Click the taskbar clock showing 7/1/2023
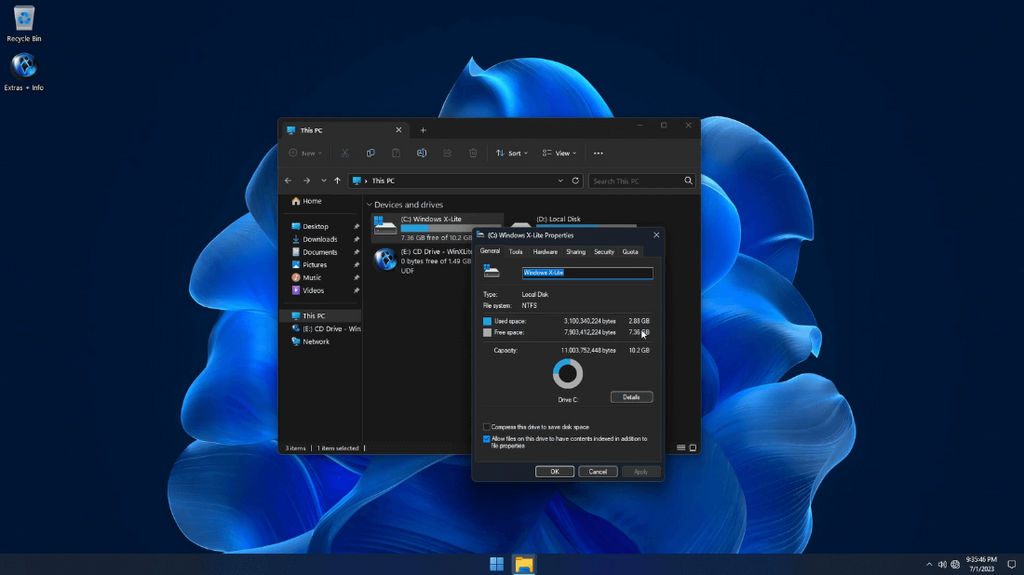 982,565
